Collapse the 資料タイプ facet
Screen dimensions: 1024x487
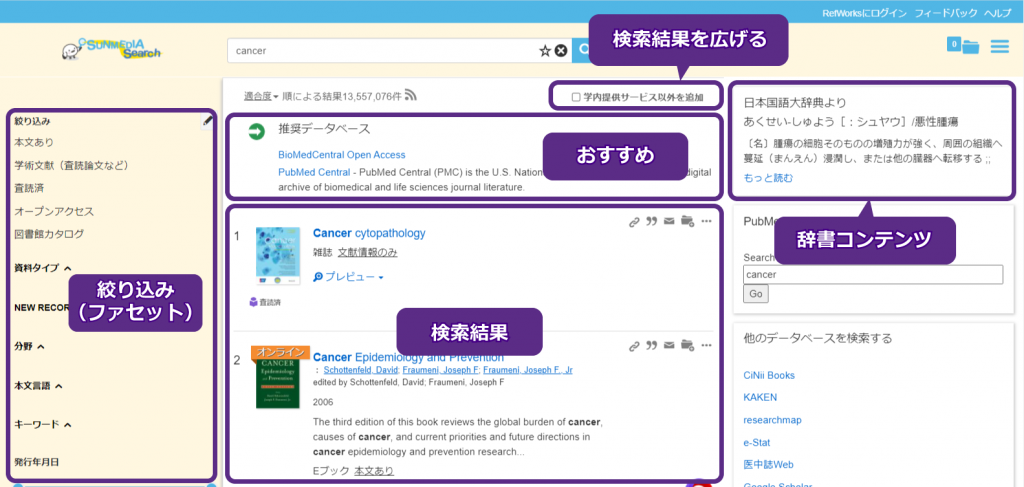(x=43, y=268)
